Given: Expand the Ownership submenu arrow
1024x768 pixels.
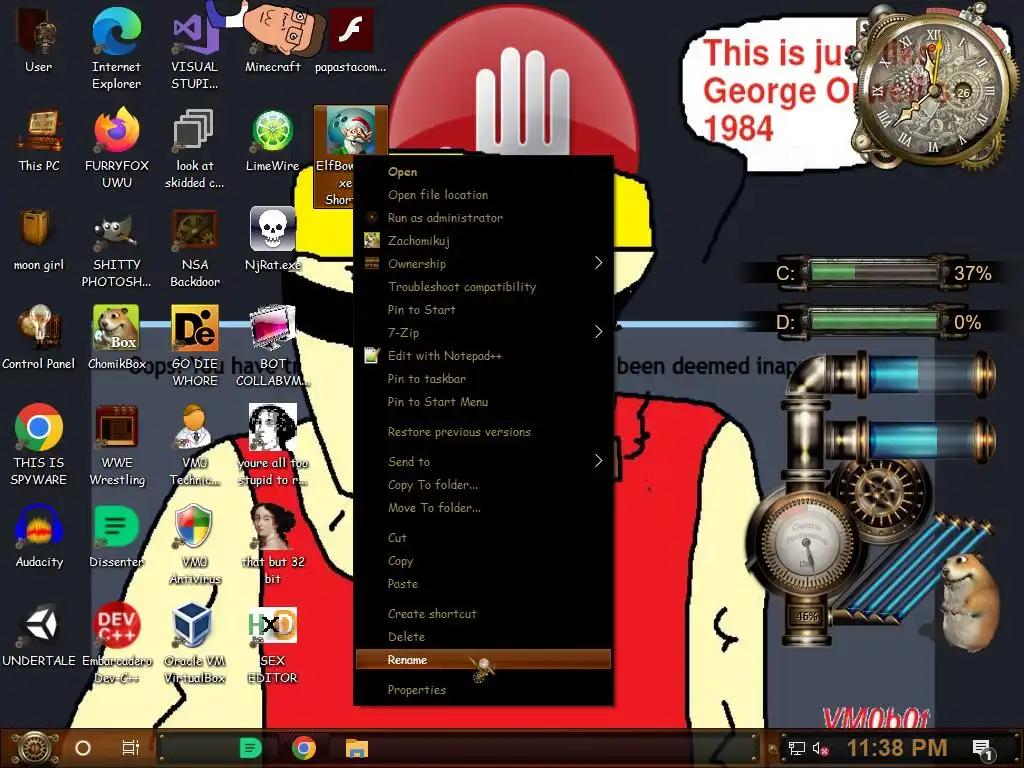Looking at the screenshot, I should 598,263.
